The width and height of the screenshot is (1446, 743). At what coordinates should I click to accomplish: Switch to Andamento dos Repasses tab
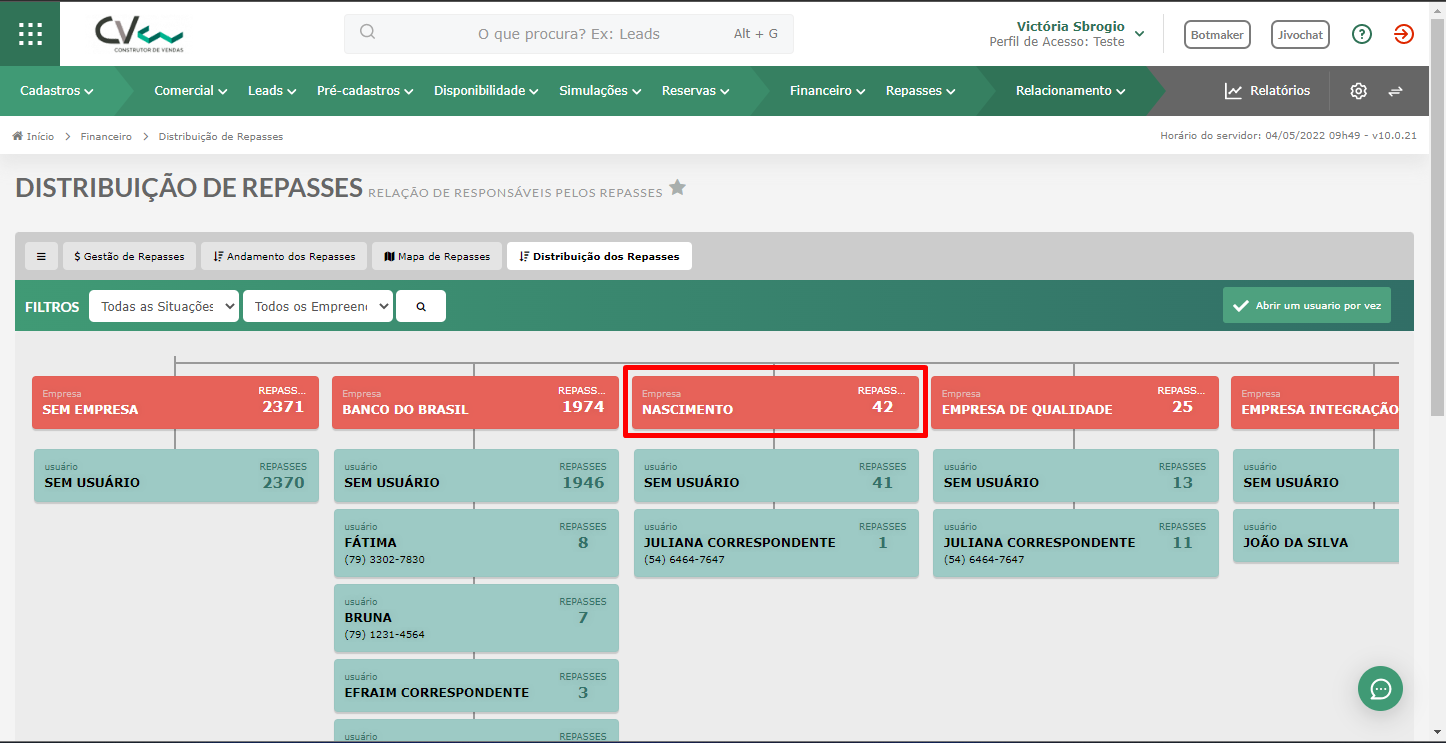click(284, 256)
